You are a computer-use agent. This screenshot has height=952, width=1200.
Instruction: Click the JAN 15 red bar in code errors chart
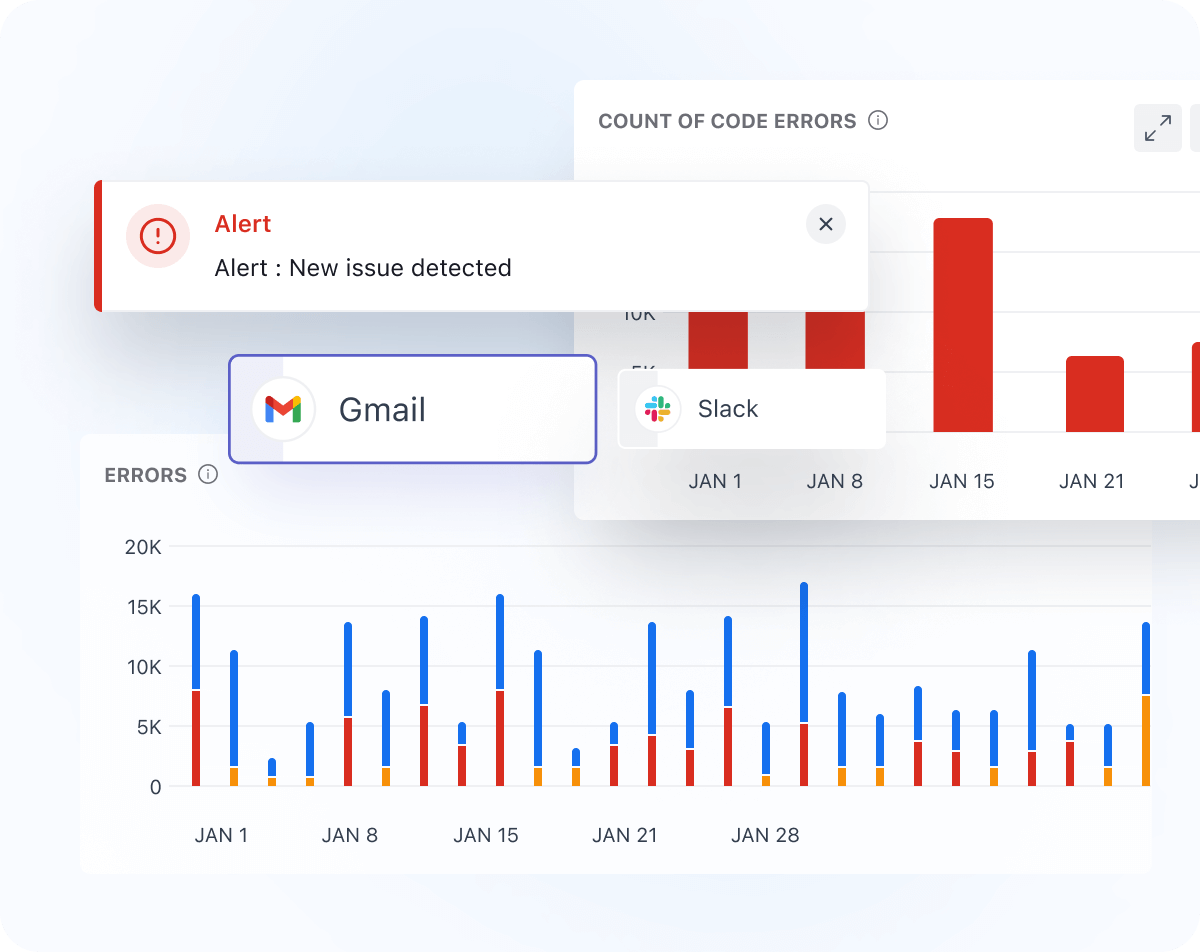point(963,325)
